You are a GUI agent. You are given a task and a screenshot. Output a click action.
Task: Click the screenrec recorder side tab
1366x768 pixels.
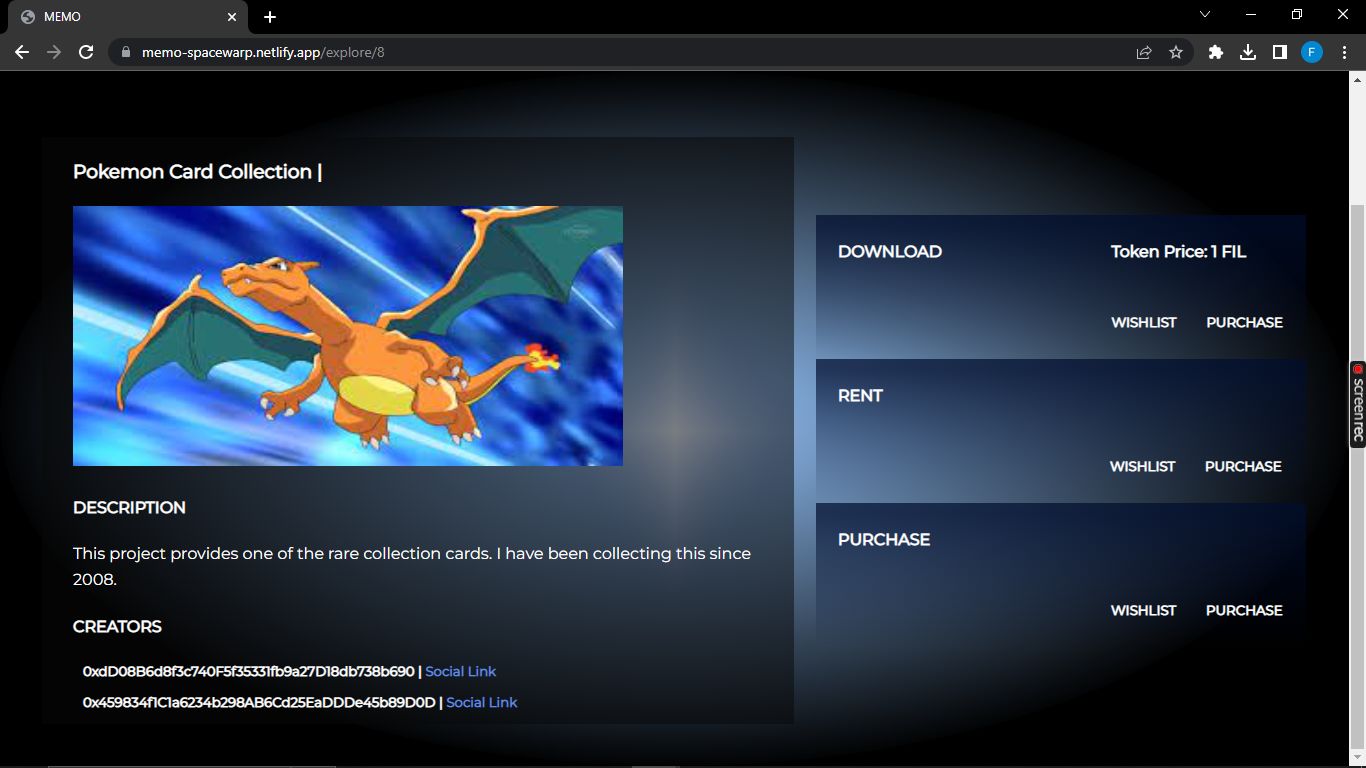pos(1358,404)
